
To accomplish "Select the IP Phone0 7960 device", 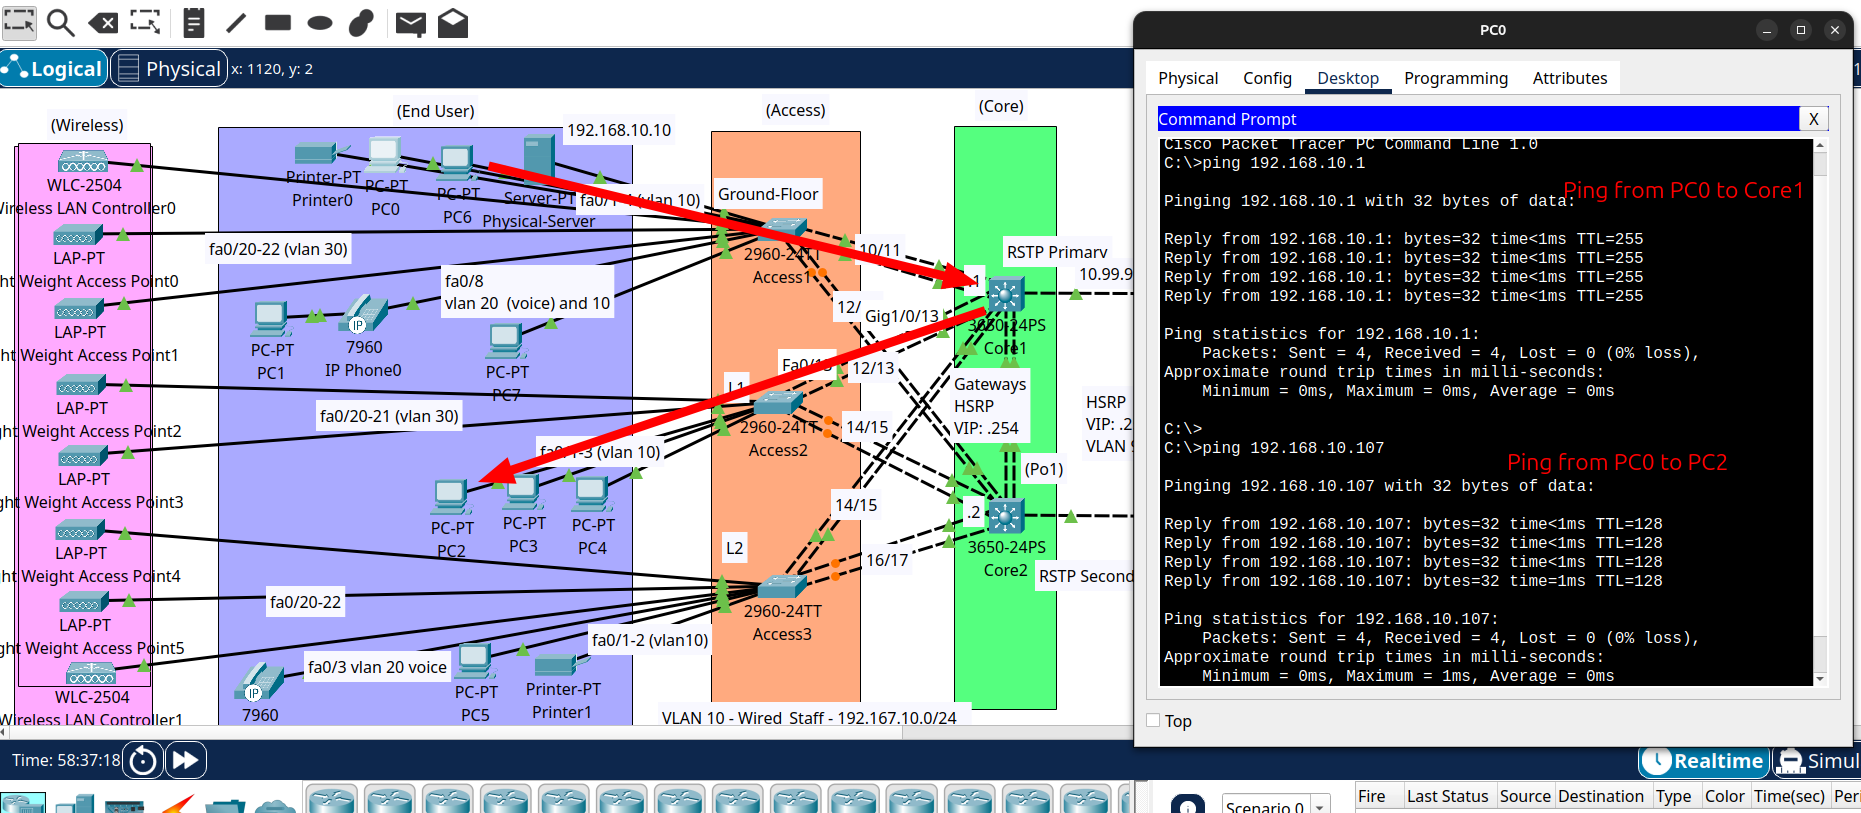I will click(362, 315).
